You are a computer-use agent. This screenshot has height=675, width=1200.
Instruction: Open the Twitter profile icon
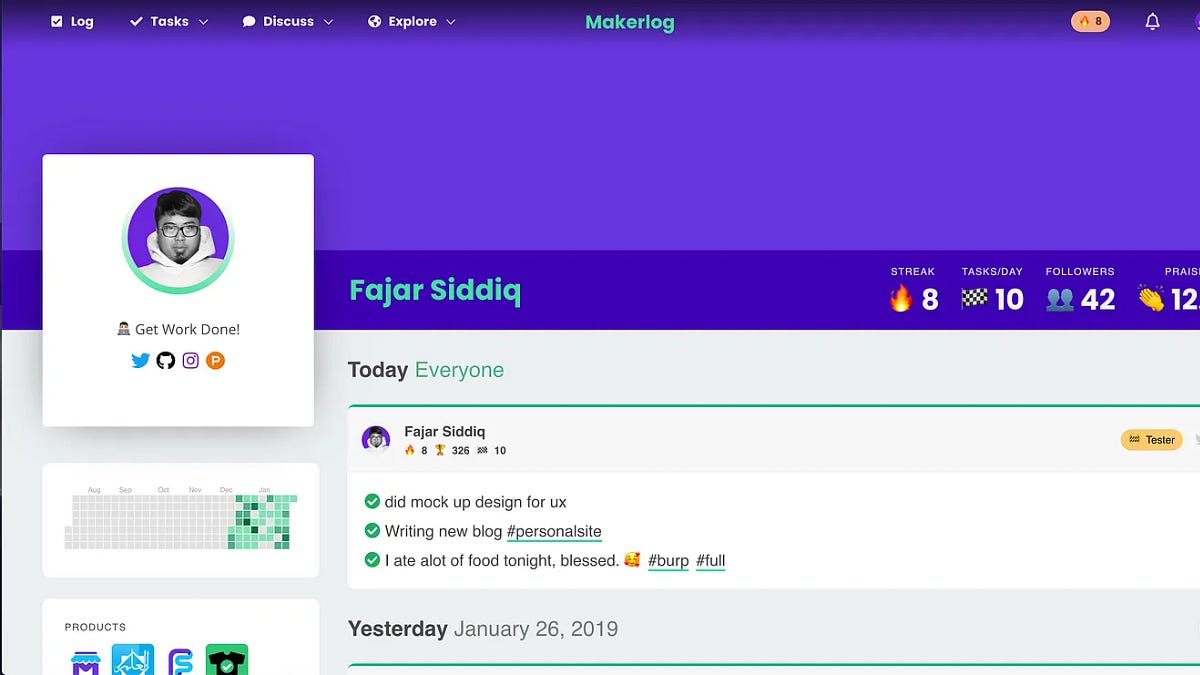point(140,360)
